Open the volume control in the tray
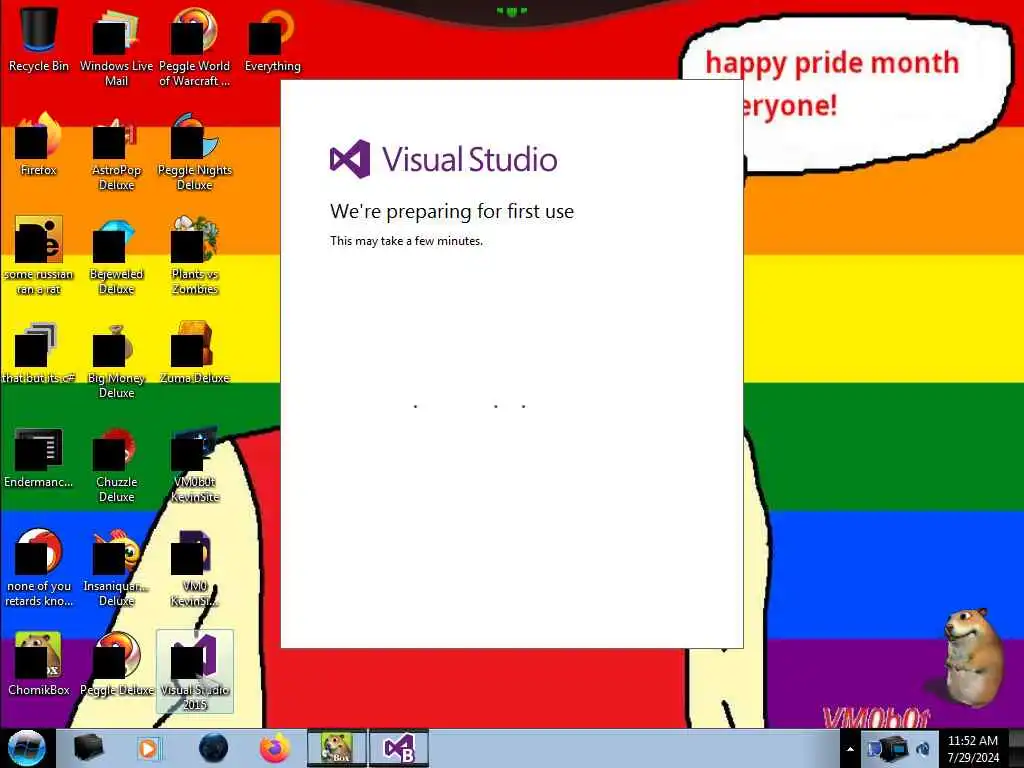The height and width of the screenshot is (768, 1024). pos(923,749)
